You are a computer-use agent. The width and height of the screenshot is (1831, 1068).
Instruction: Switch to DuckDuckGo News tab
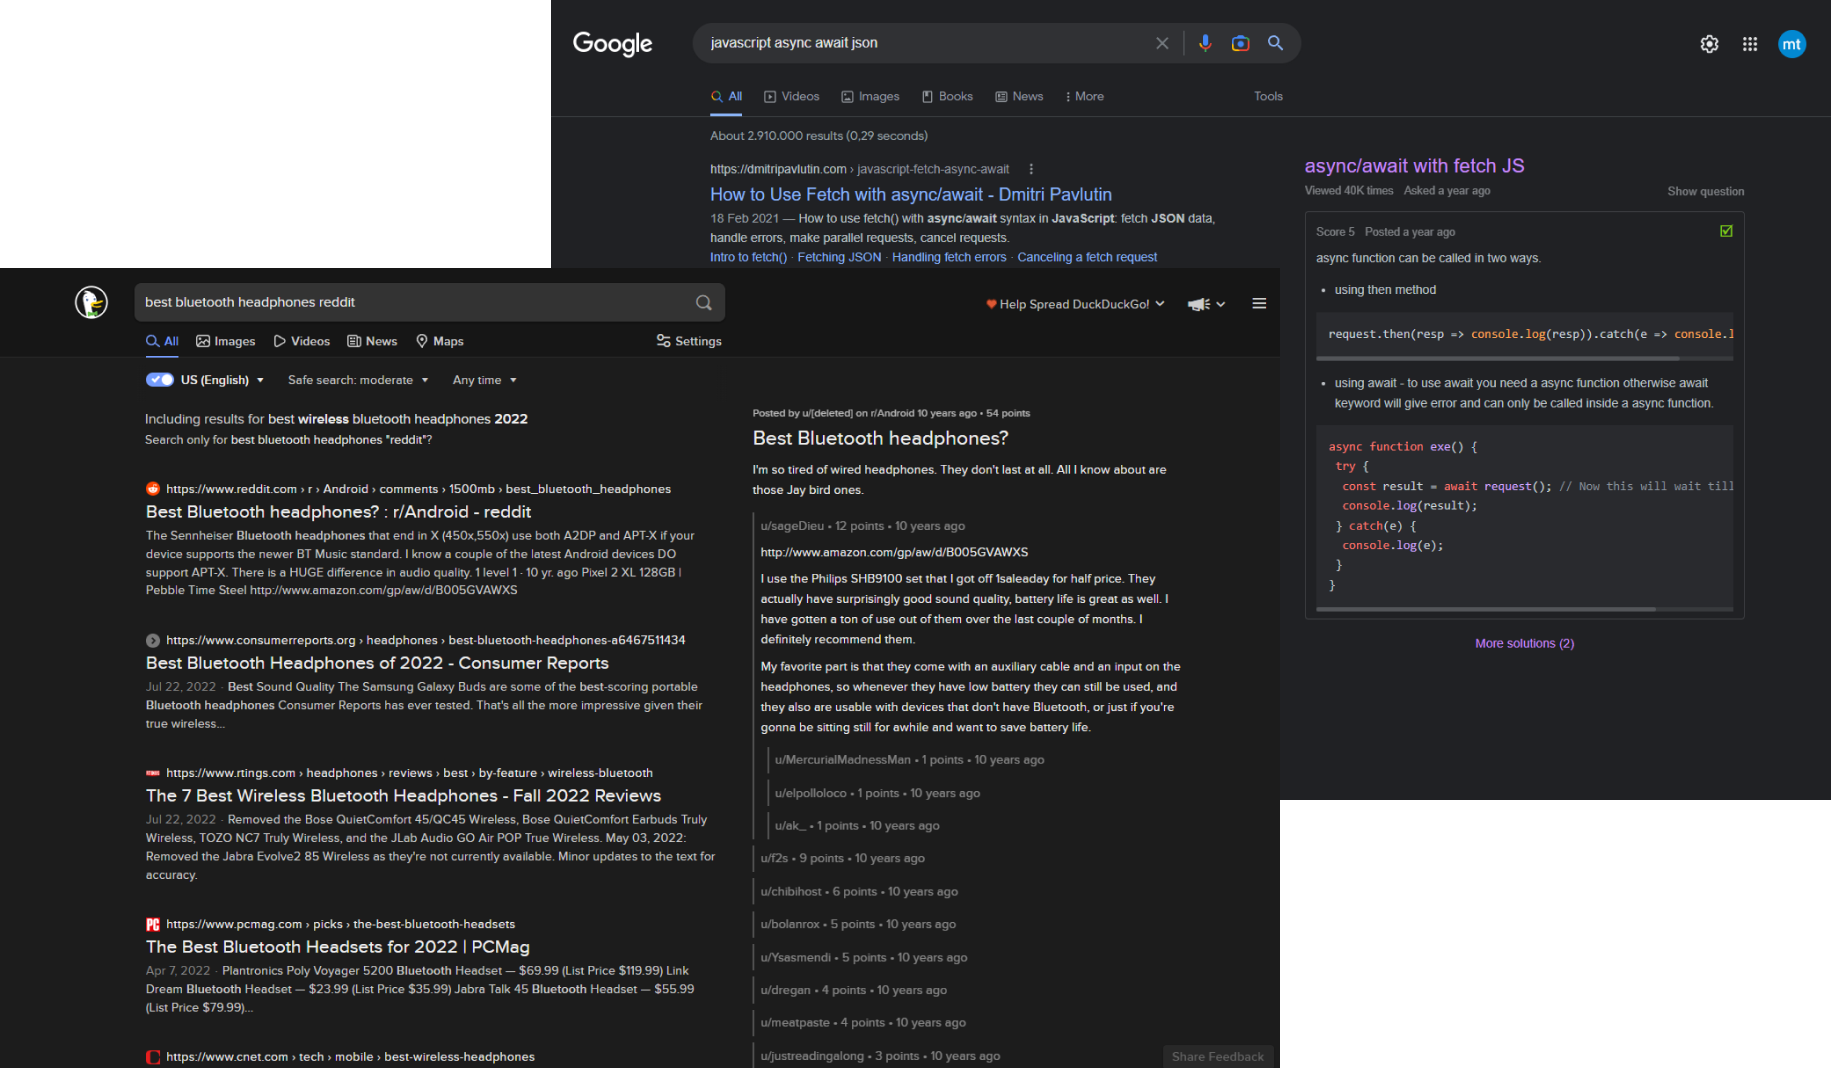point(372,341)
